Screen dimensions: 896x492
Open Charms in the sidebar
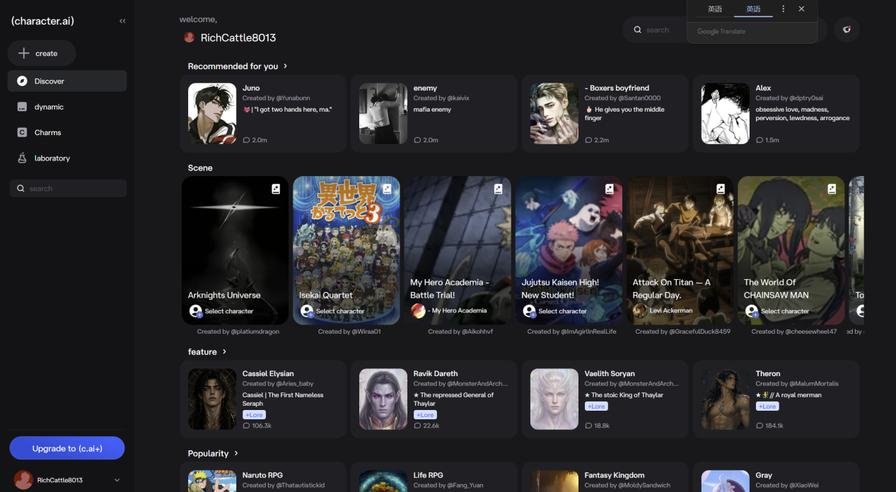67,133
